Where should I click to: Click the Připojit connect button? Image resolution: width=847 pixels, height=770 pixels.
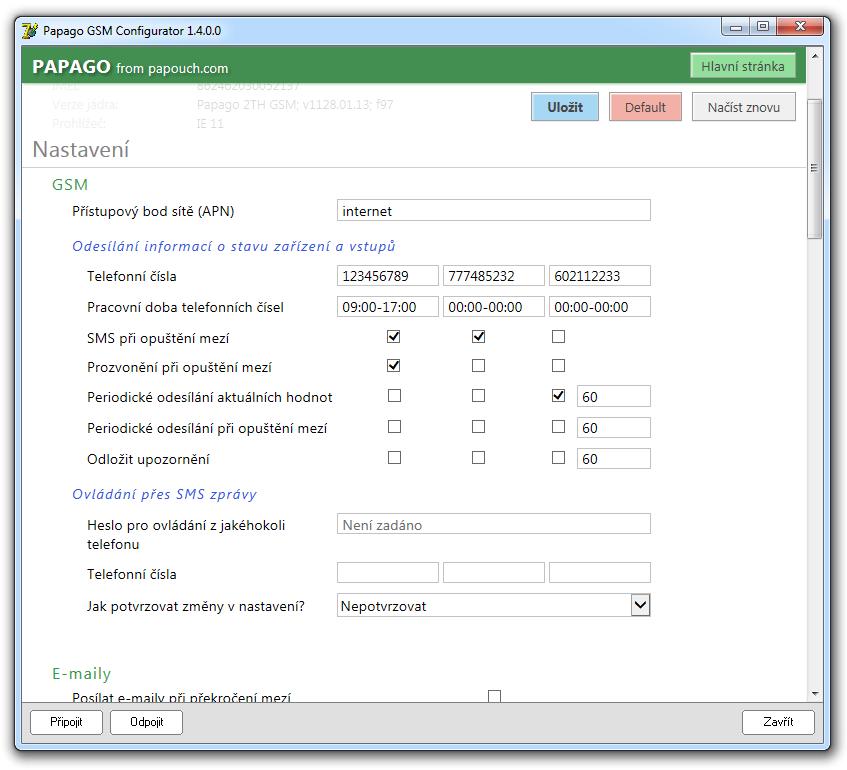66,722
